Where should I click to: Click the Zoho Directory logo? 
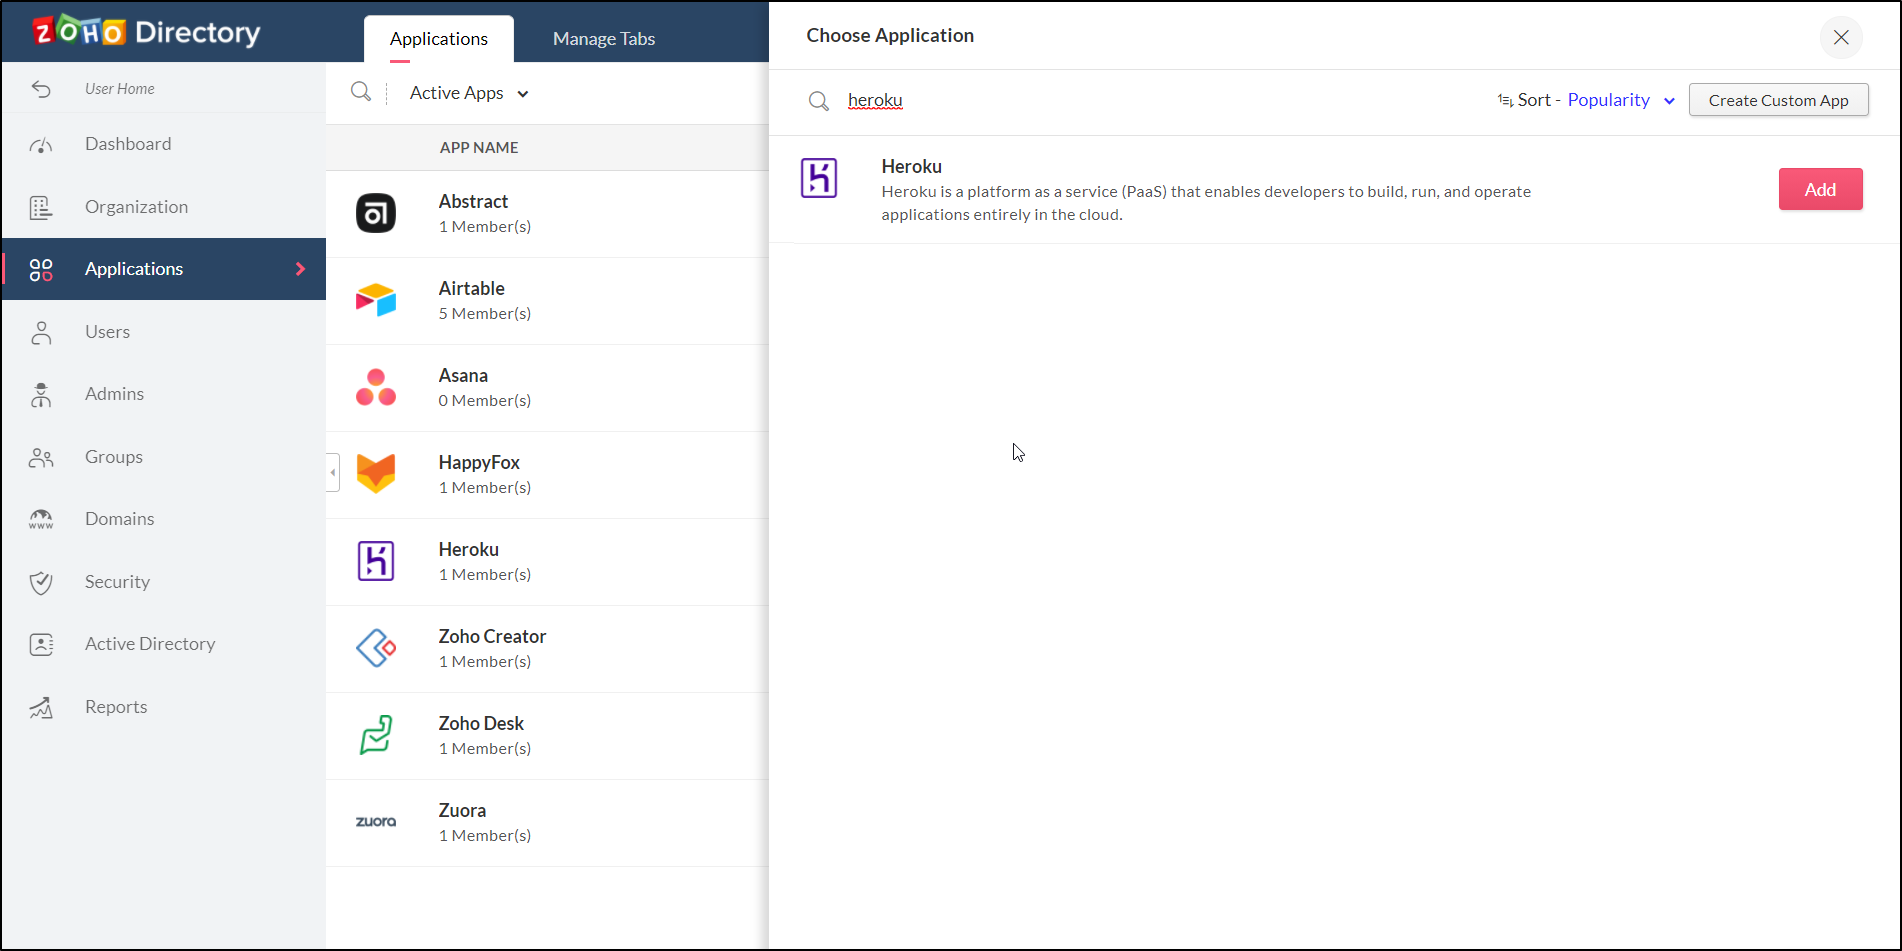coord(146,32)
